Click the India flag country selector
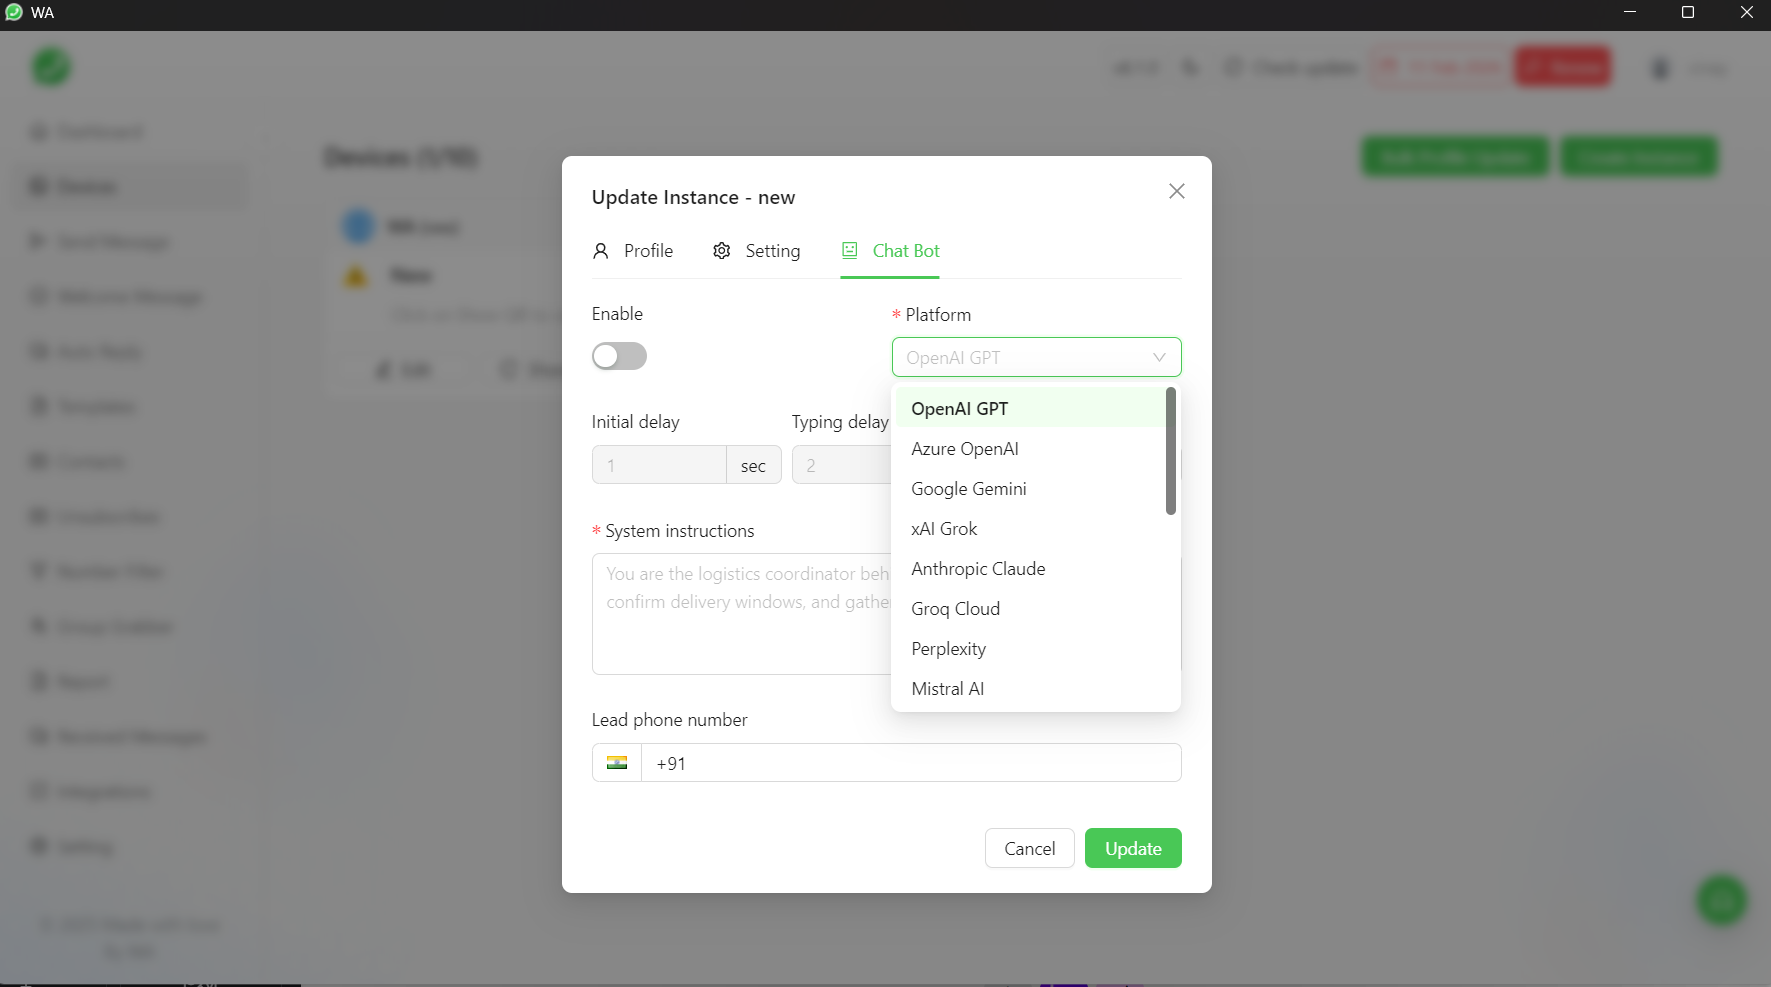 617,763
